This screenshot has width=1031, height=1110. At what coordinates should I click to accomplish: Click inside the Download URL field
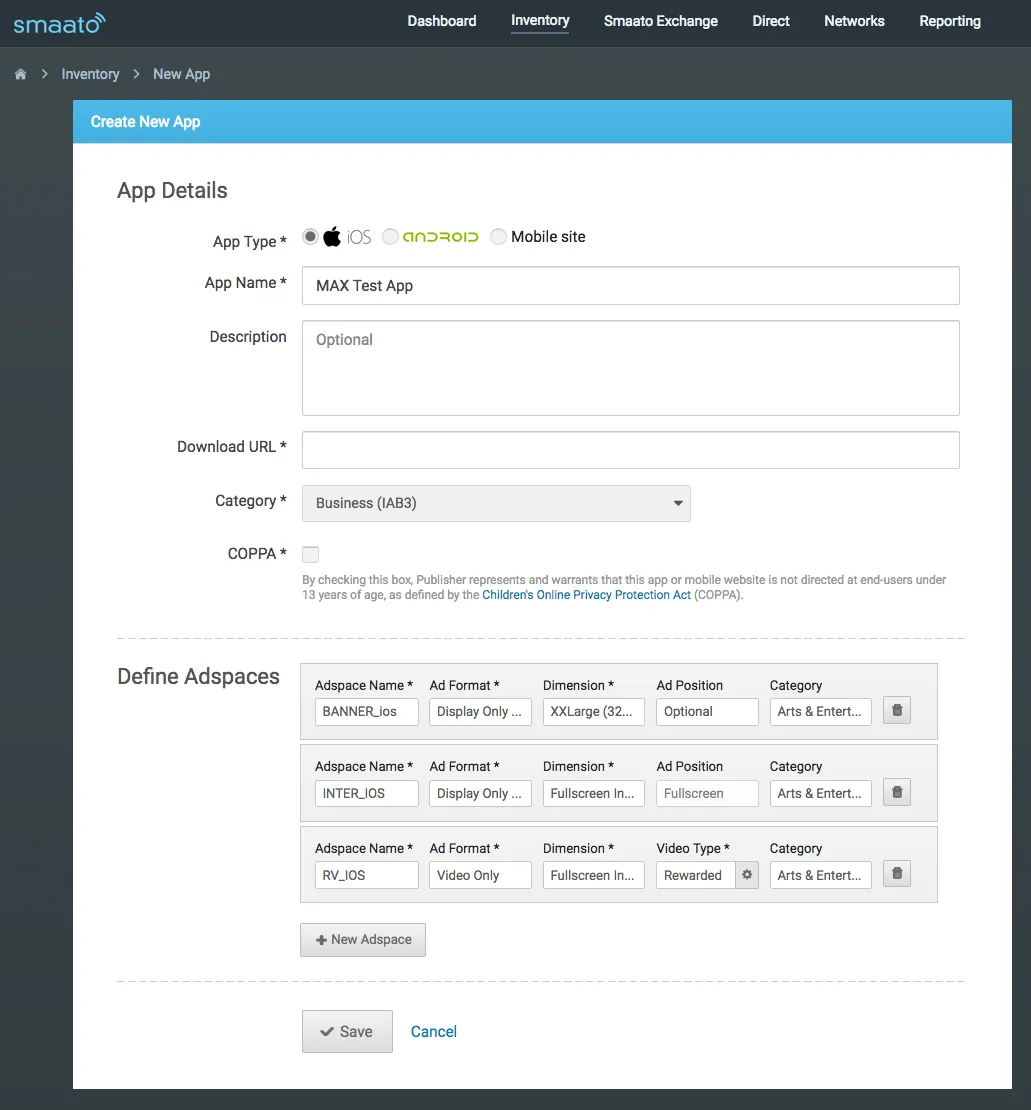[630, 449]
